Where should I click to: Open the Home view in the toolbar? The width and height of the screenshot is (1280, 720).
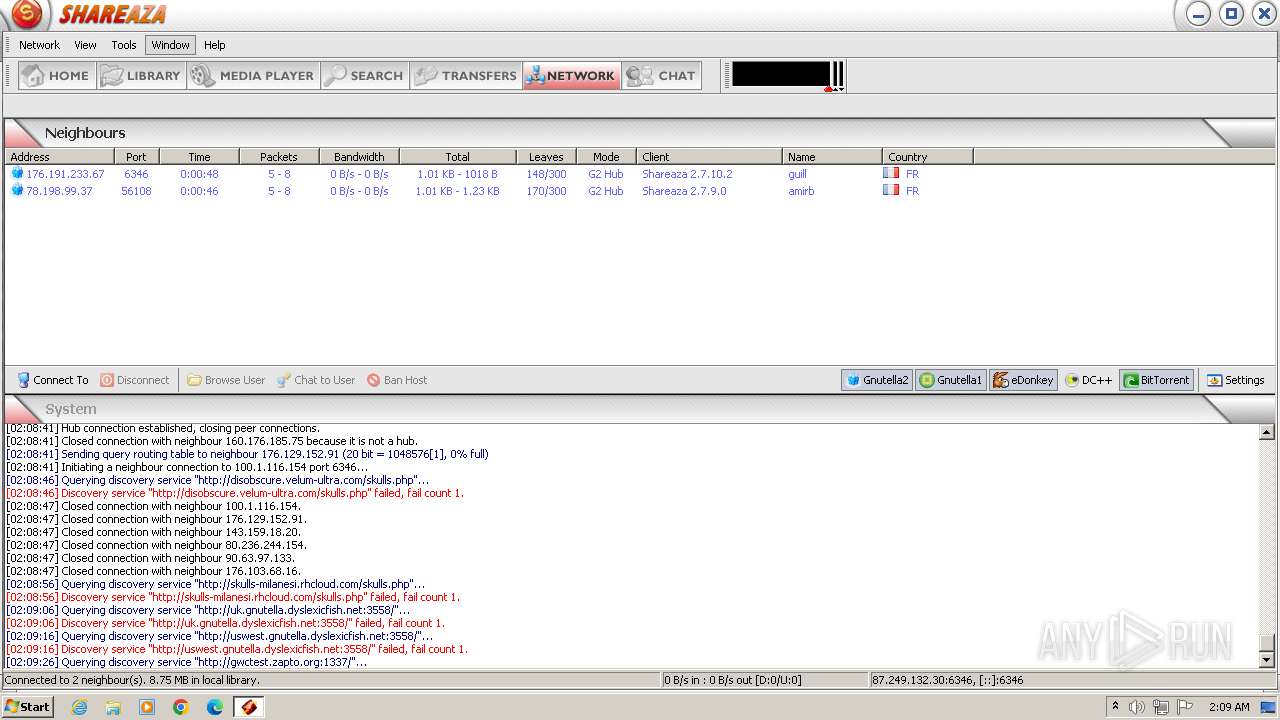tap(57, 76)
